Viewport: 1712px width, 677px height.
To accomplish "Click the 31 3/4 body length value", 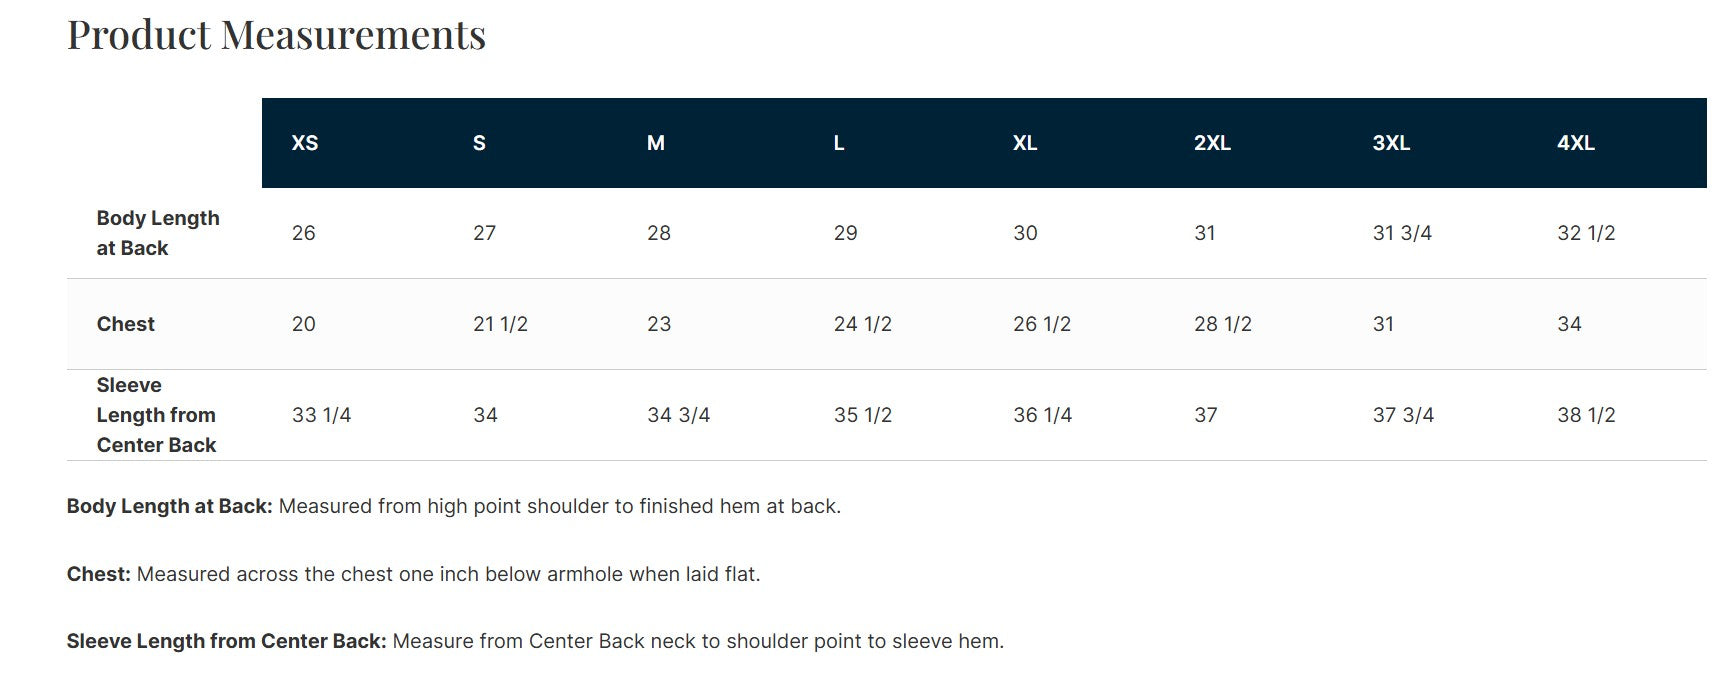I will coord(1402,233).
